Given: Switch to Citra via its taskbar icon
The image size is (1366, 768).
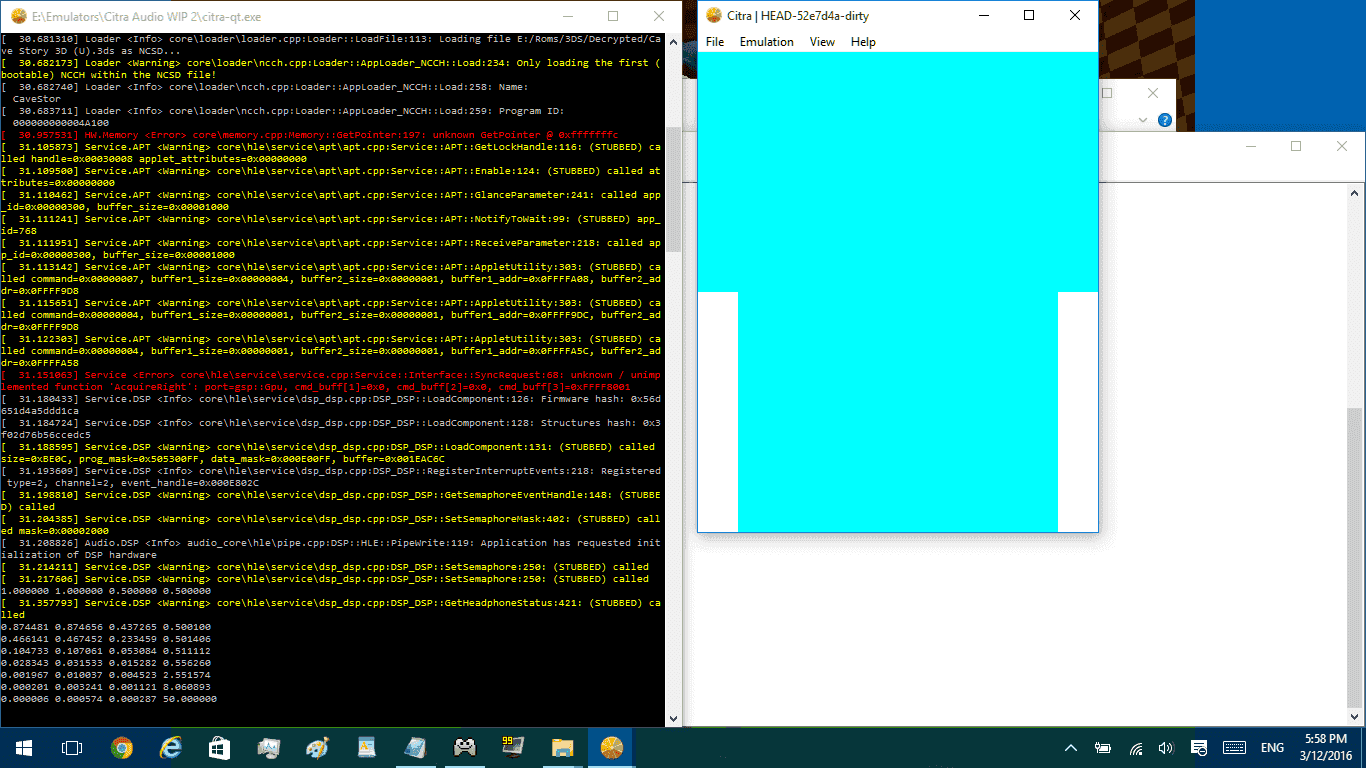Looking at the screenshot, I should tap(612, 748).
